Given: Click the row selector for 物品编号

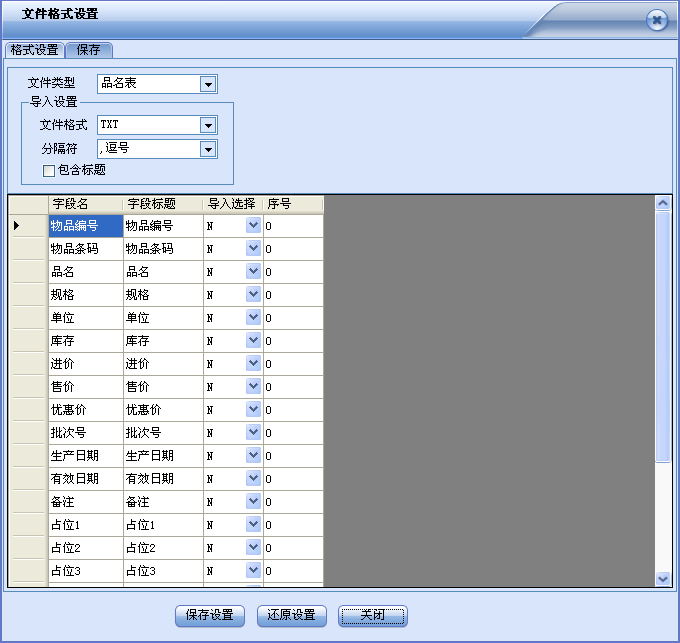Looking at the screenshot, I should (x=28, y=226).
